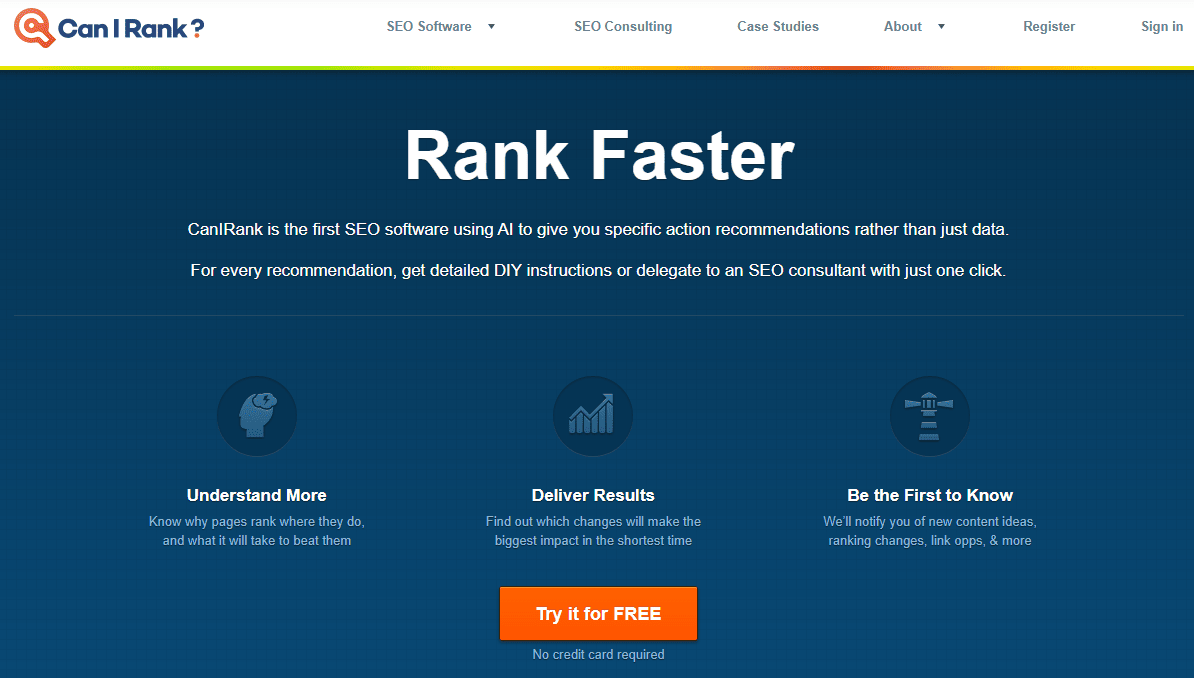The height and width of the screenshot is (678, 1194).
Task: Click text starting 'For every recommendation, get detailed DIY'
Action: coord(598,270)
